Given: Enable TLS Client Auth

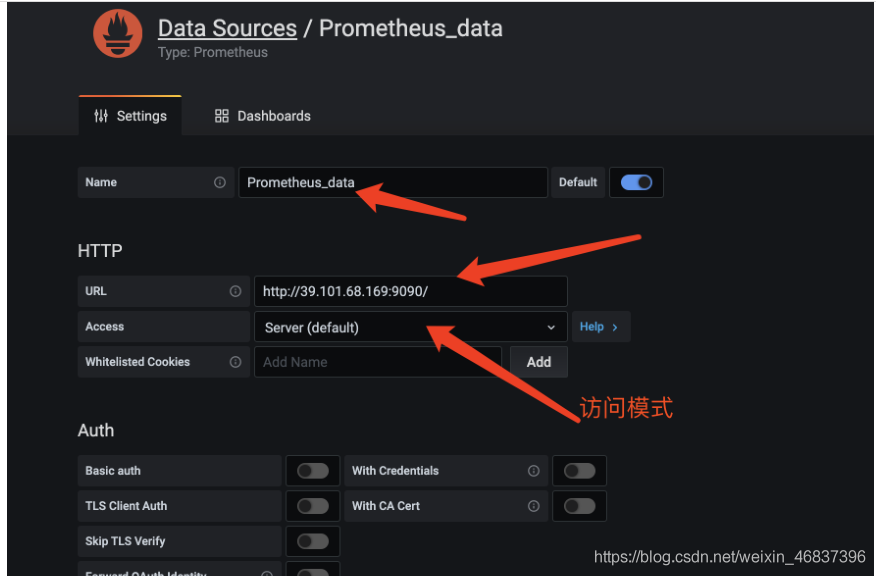Looking at the screenshot, I should click(313, 506).
